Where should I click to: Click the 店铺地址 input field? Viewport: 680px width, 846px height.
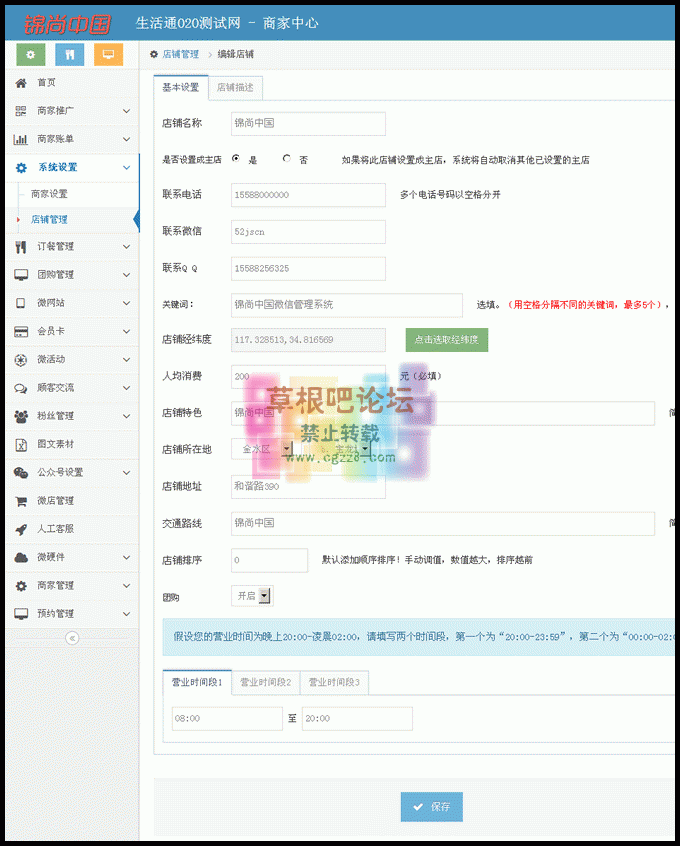pos(308,487)
